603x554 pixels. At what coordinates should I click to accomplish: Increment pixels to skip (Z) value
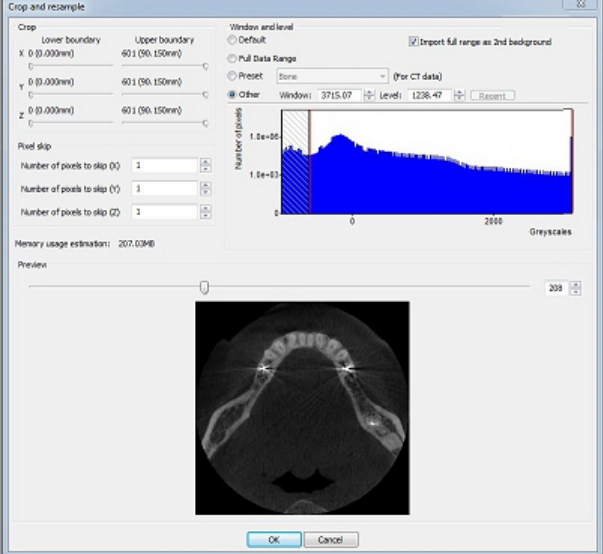tap(206, 208)
